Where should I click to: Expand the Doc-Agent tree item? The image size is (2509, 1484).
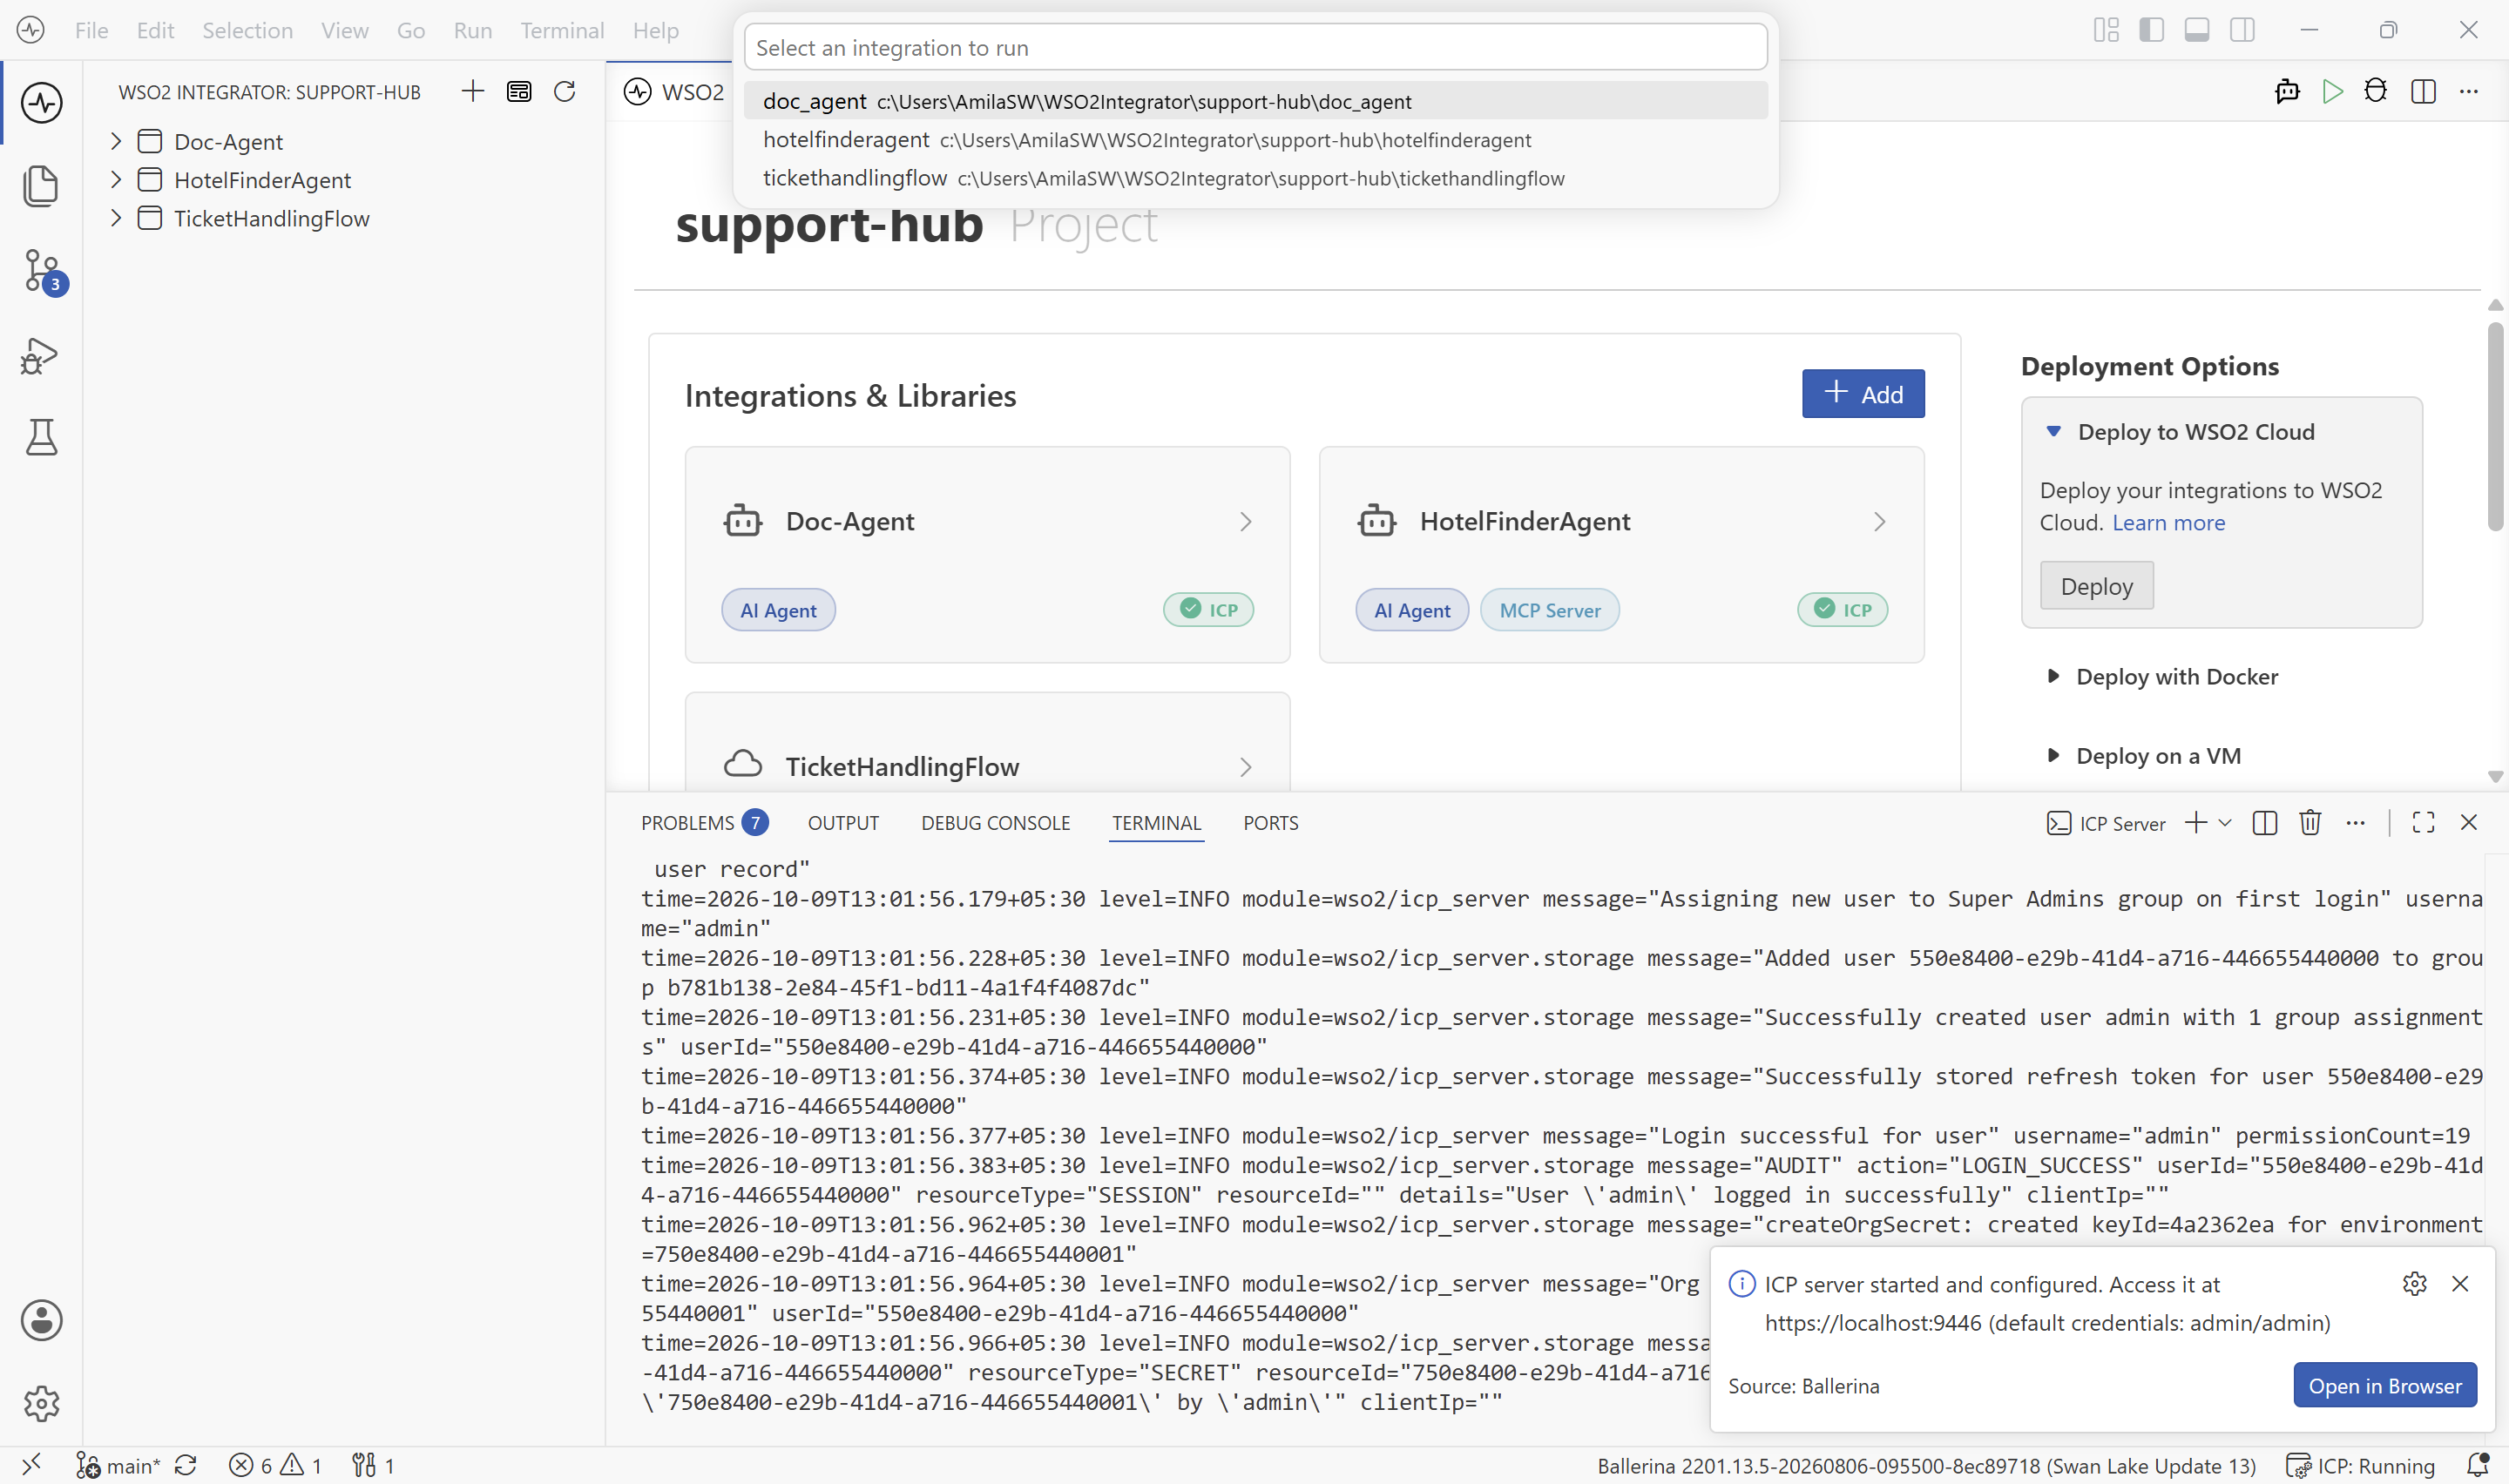point(116,141)
